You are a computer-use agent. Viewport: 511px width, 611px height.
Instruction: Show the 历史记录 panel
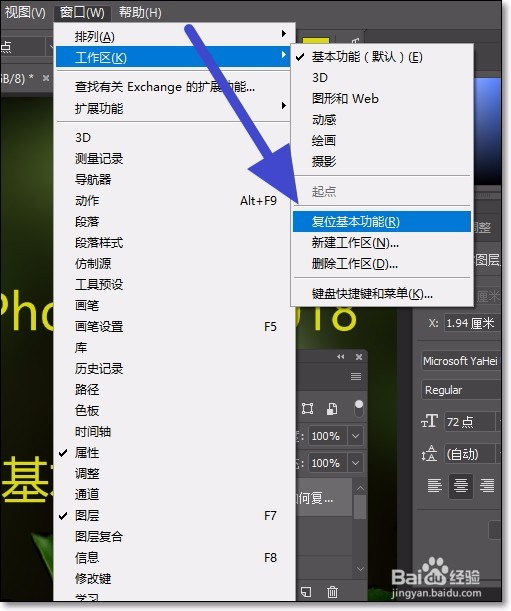point(174,369)
